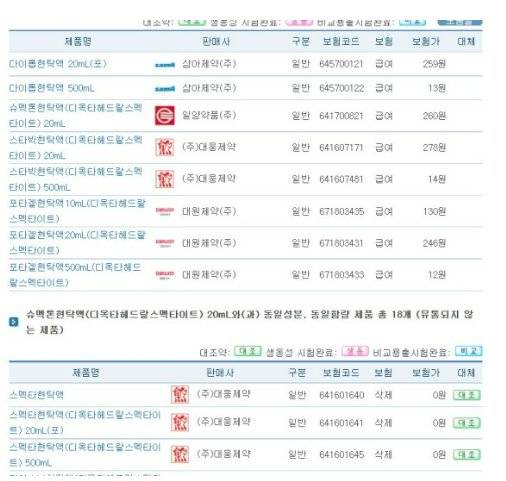
Task: Open the 슈멕톤현탁액(디옥타헤드랄스멕타이트) 20mL link
Action: [x=76, y=116]
